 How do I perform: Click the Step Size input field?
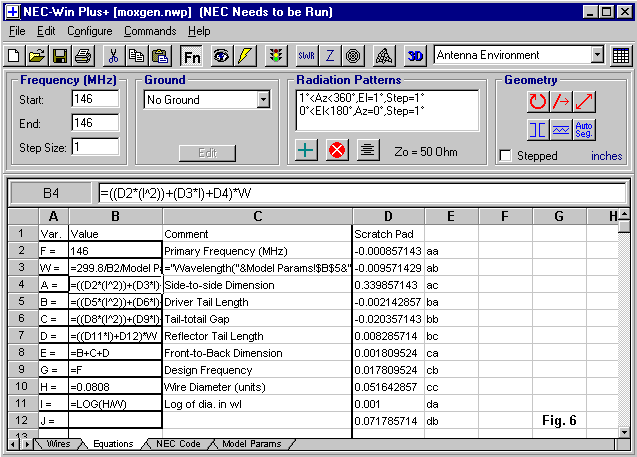(x=95, y=146)
